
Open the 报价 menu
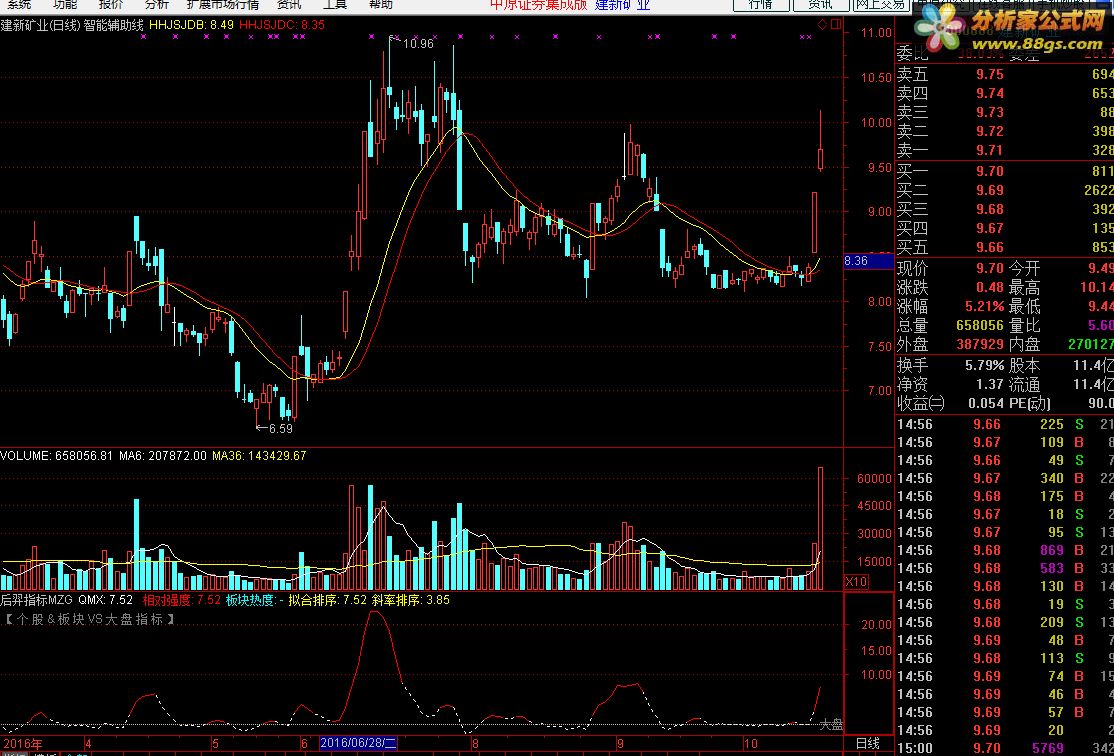110,4
